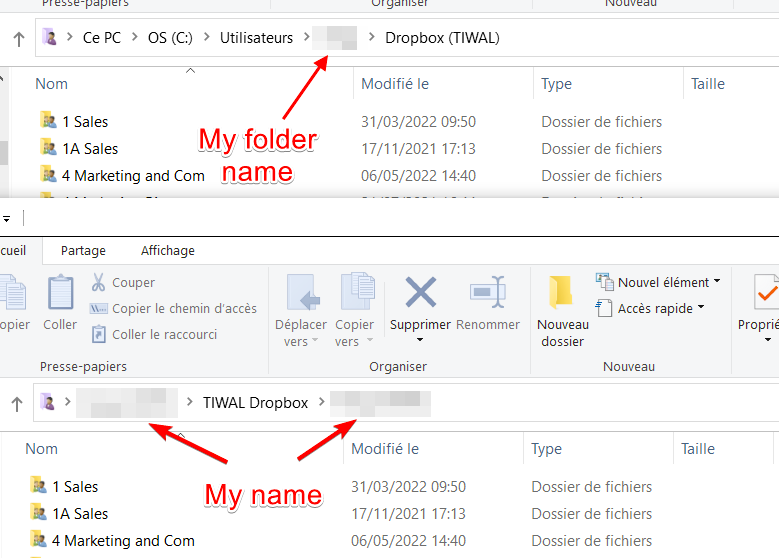Switch to the Partage ribbon tab
The height and width of the screenshot is (558, 779).
tap(83, 250)
